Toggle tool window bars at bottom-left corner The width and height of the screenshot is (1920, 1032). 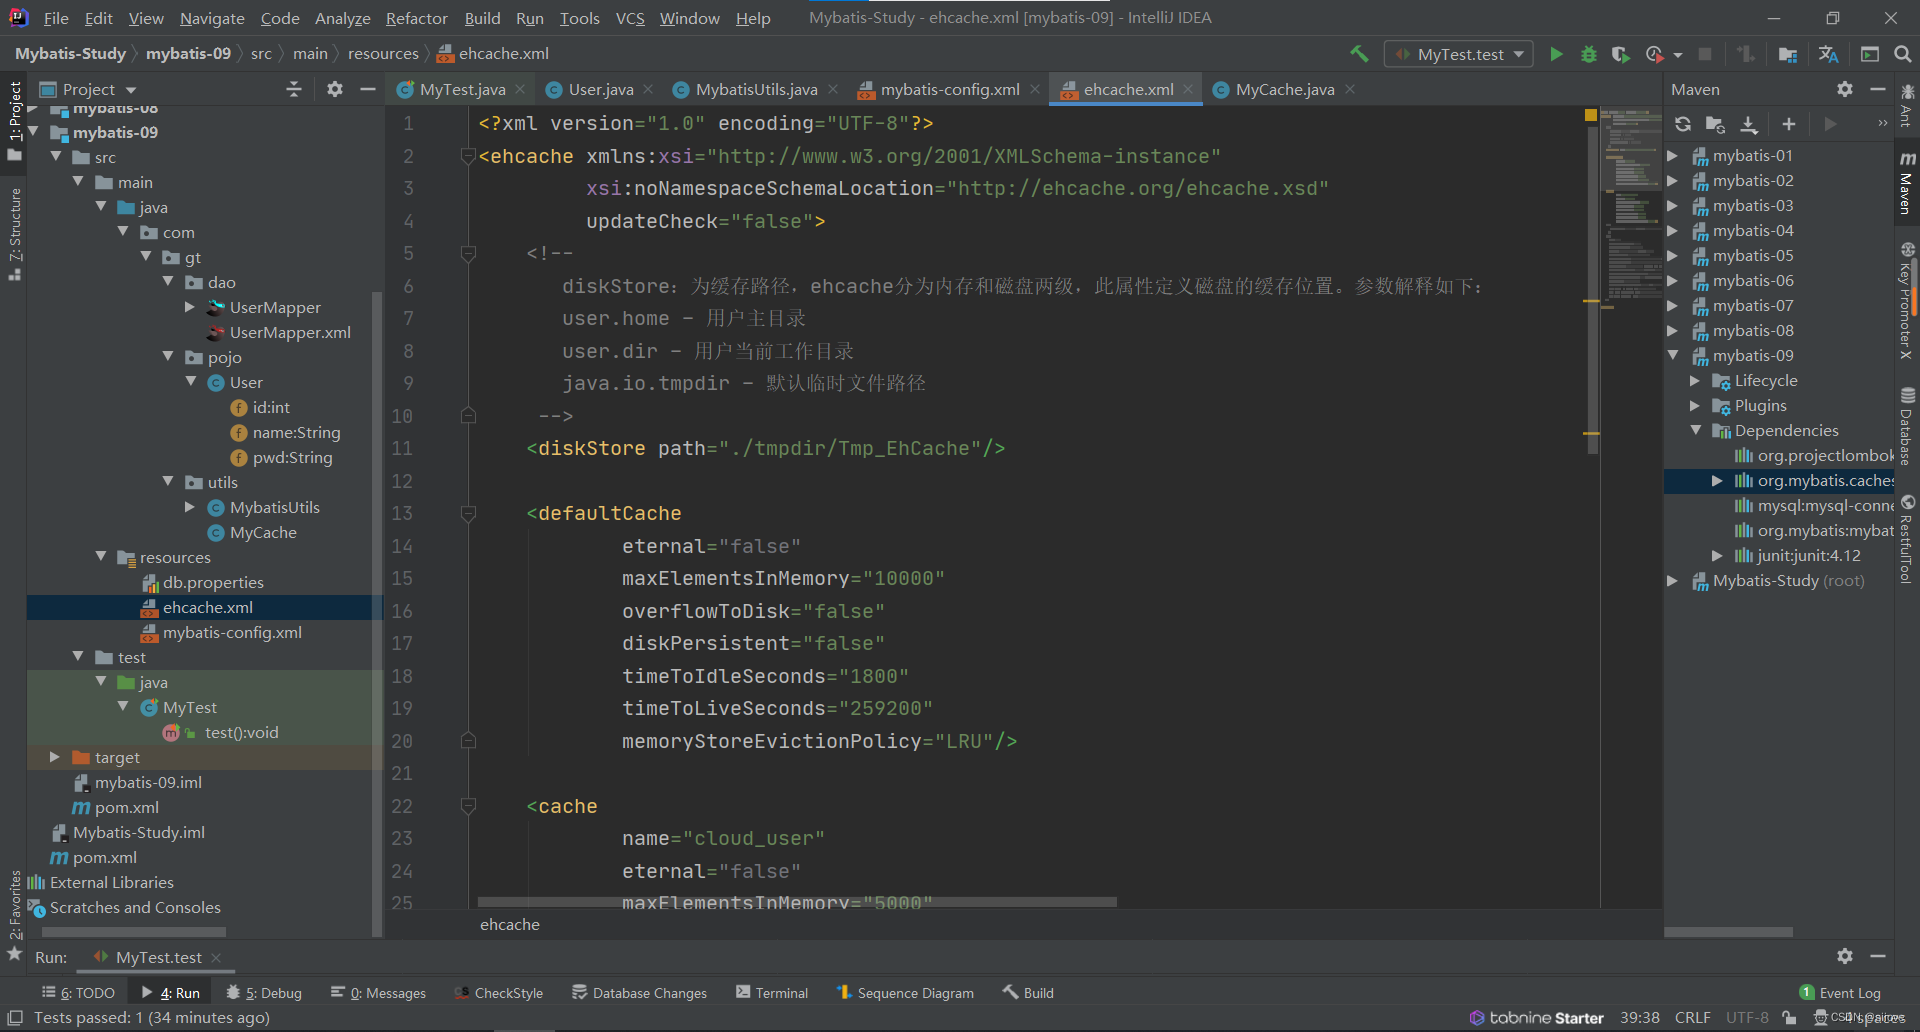pos(15,1018)
